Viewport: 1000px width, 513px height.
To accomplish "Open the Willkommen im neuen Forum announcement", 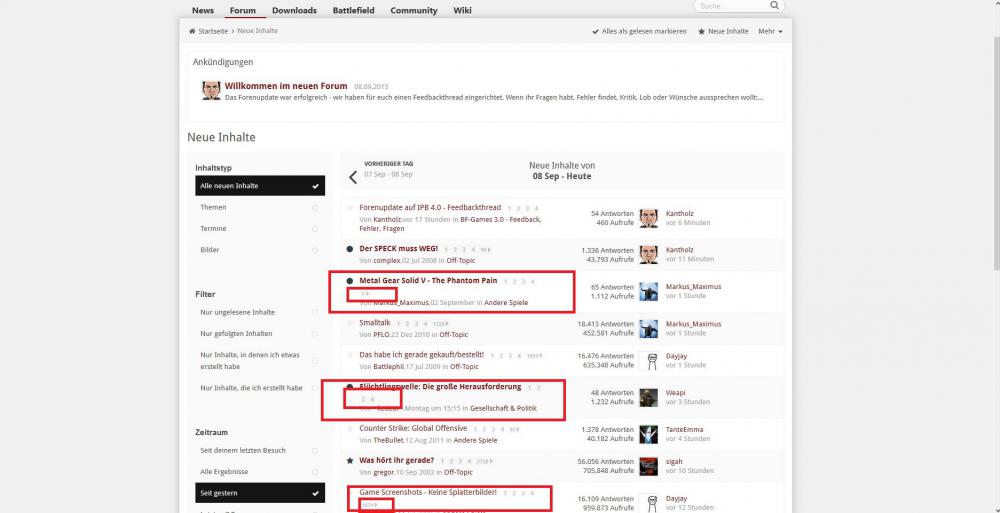I will tap(286, 86).
